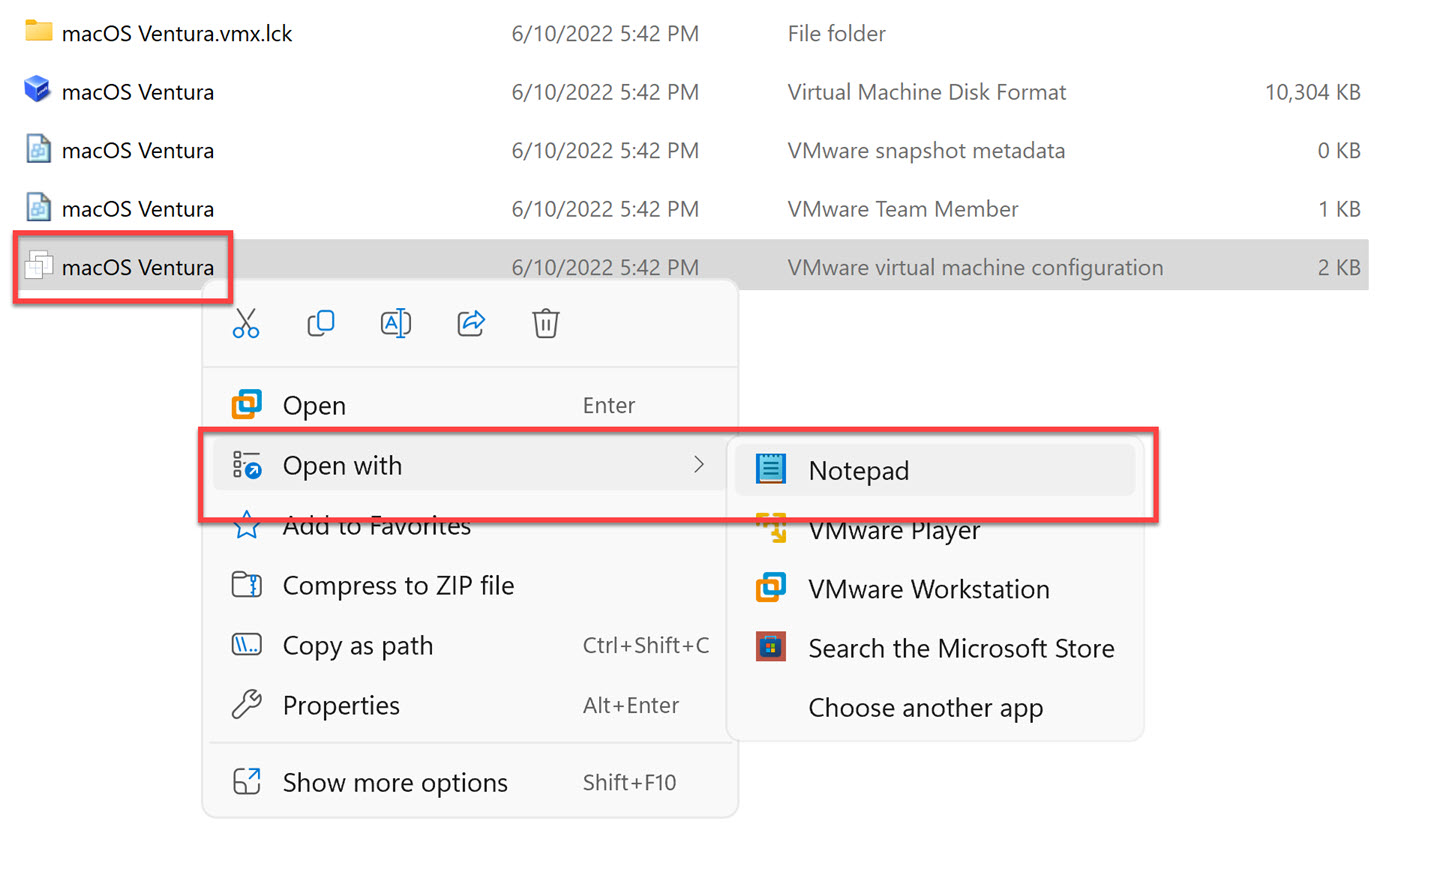Click the Notepad icon in the submenu
1446x878 pixels.
point(770,469)
